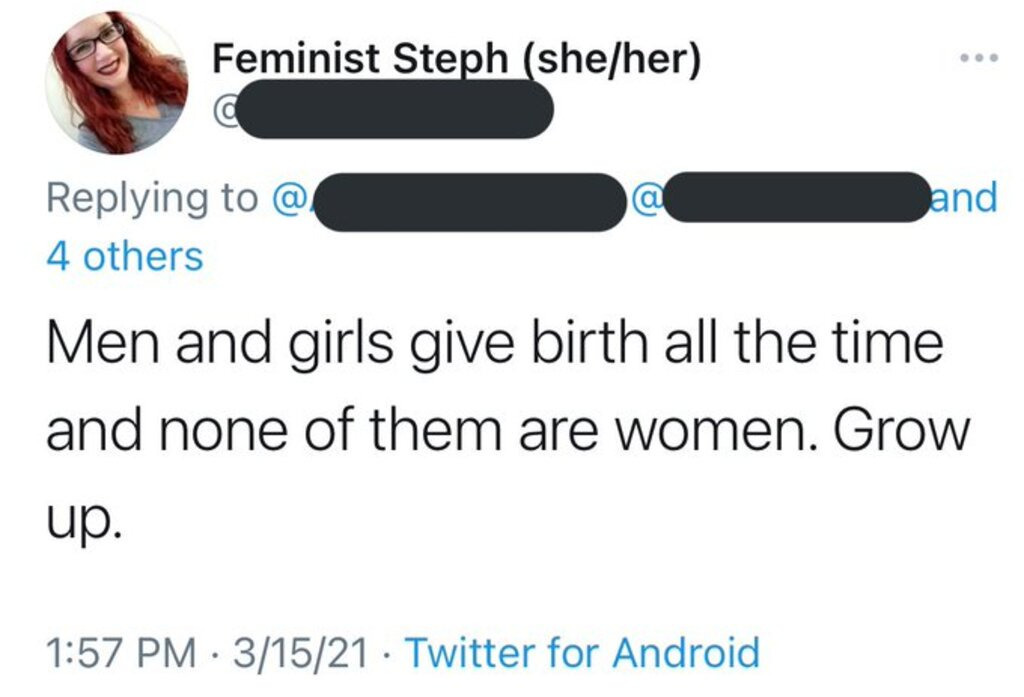Click the "Replying to" label

coord(152,199)
